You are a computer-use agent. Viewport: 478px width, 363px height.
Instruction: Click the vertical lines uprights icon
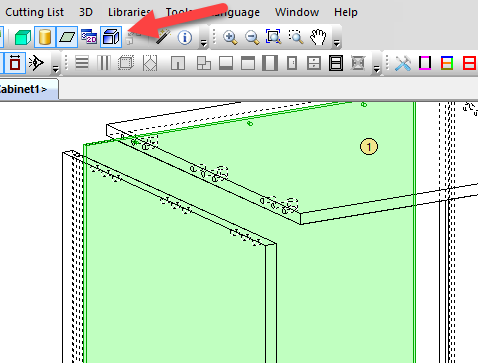(104, 62)
